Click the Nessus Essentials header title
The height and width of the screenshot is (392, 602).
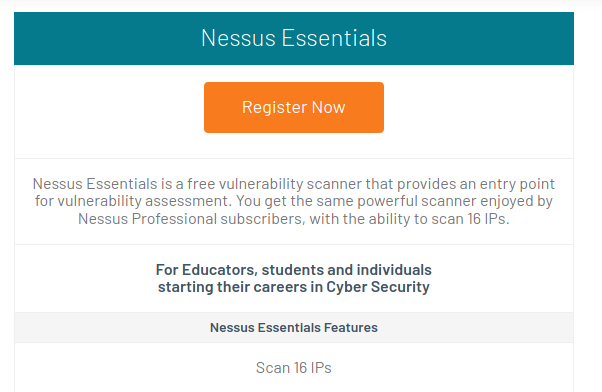[294, 38]
